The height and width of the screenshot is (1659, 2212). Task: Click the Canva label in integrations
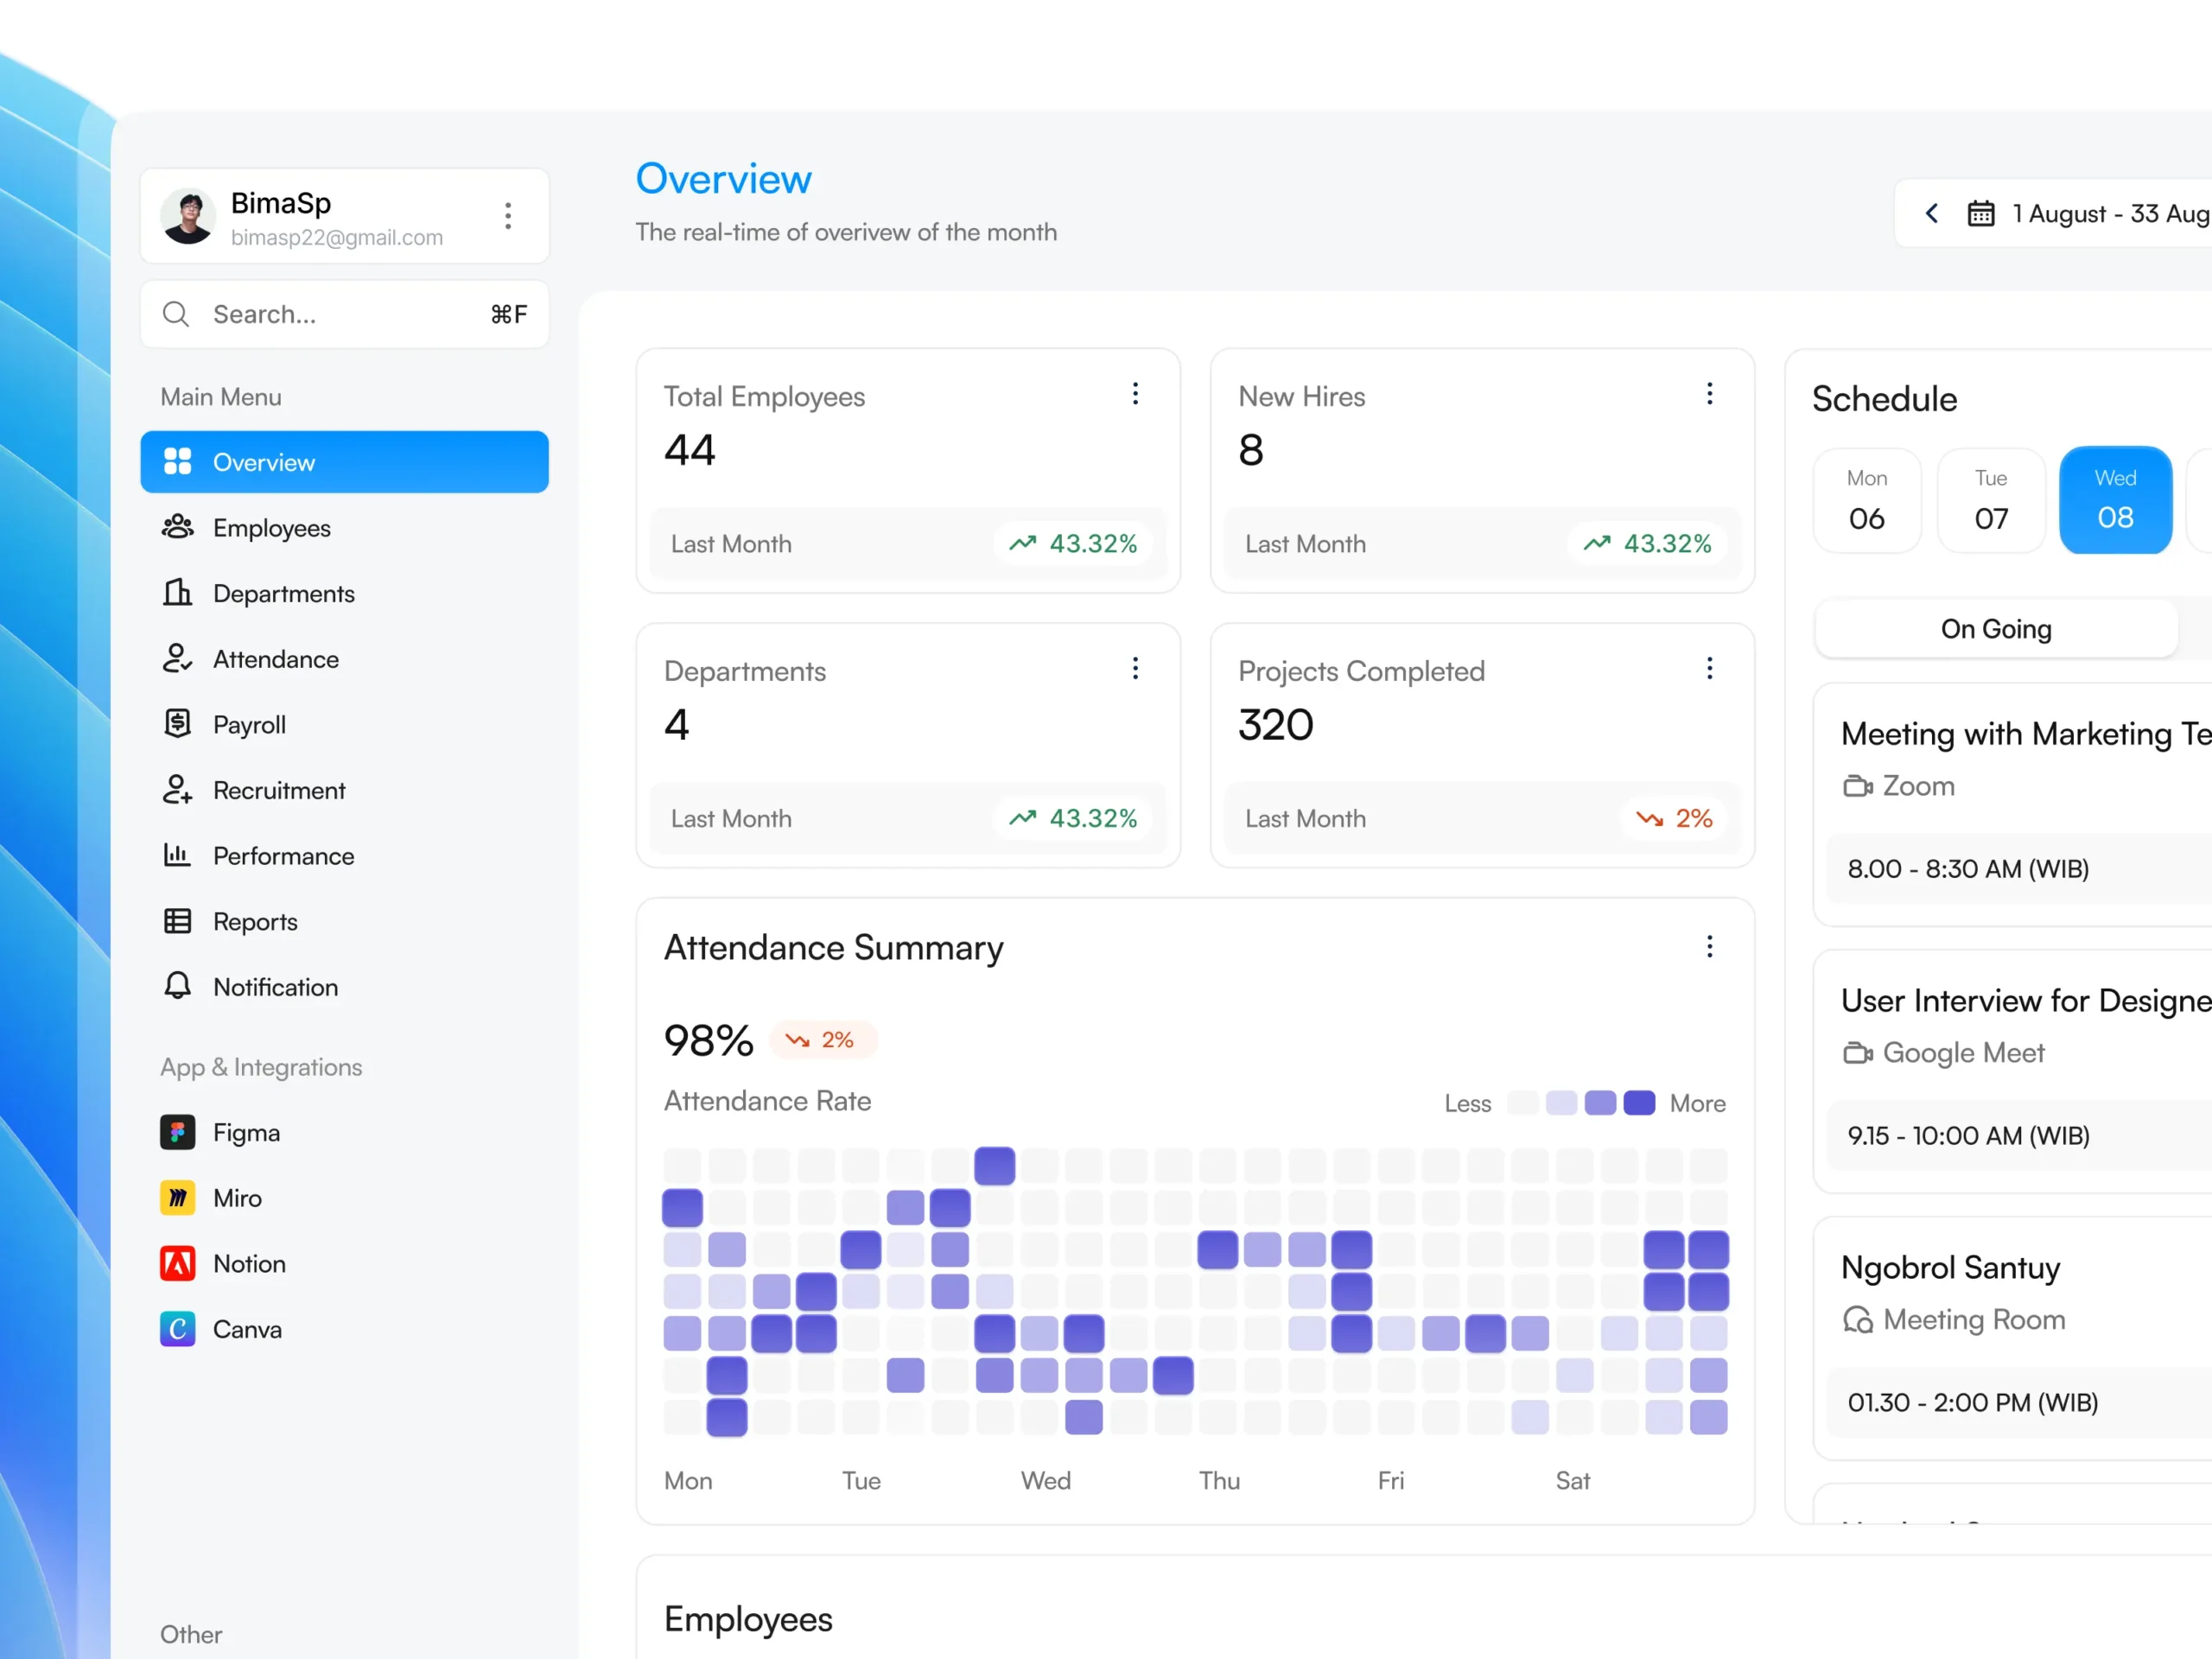pyautogui.click(x=247, y=1329)
